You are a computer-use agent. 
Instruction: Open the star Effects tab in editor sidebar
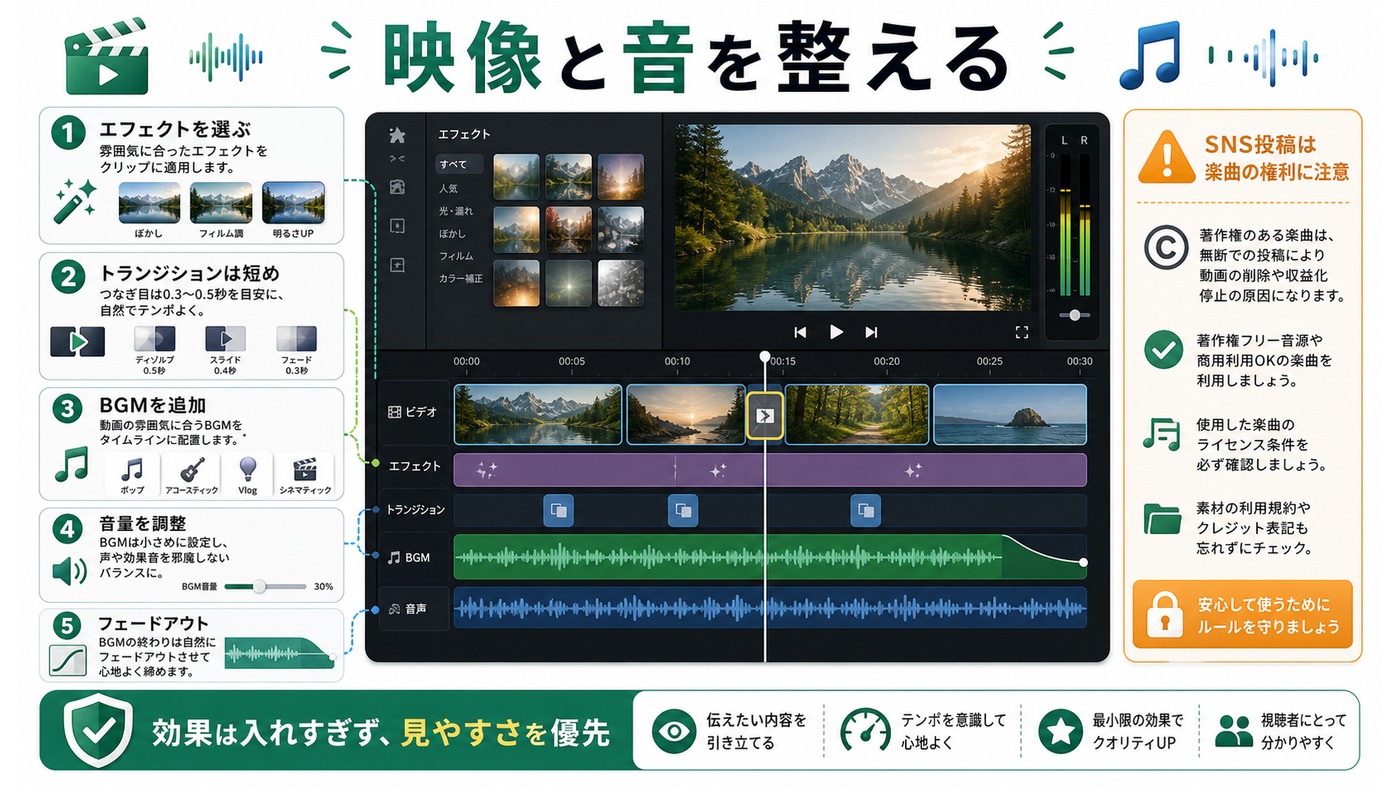pos(397,135)
